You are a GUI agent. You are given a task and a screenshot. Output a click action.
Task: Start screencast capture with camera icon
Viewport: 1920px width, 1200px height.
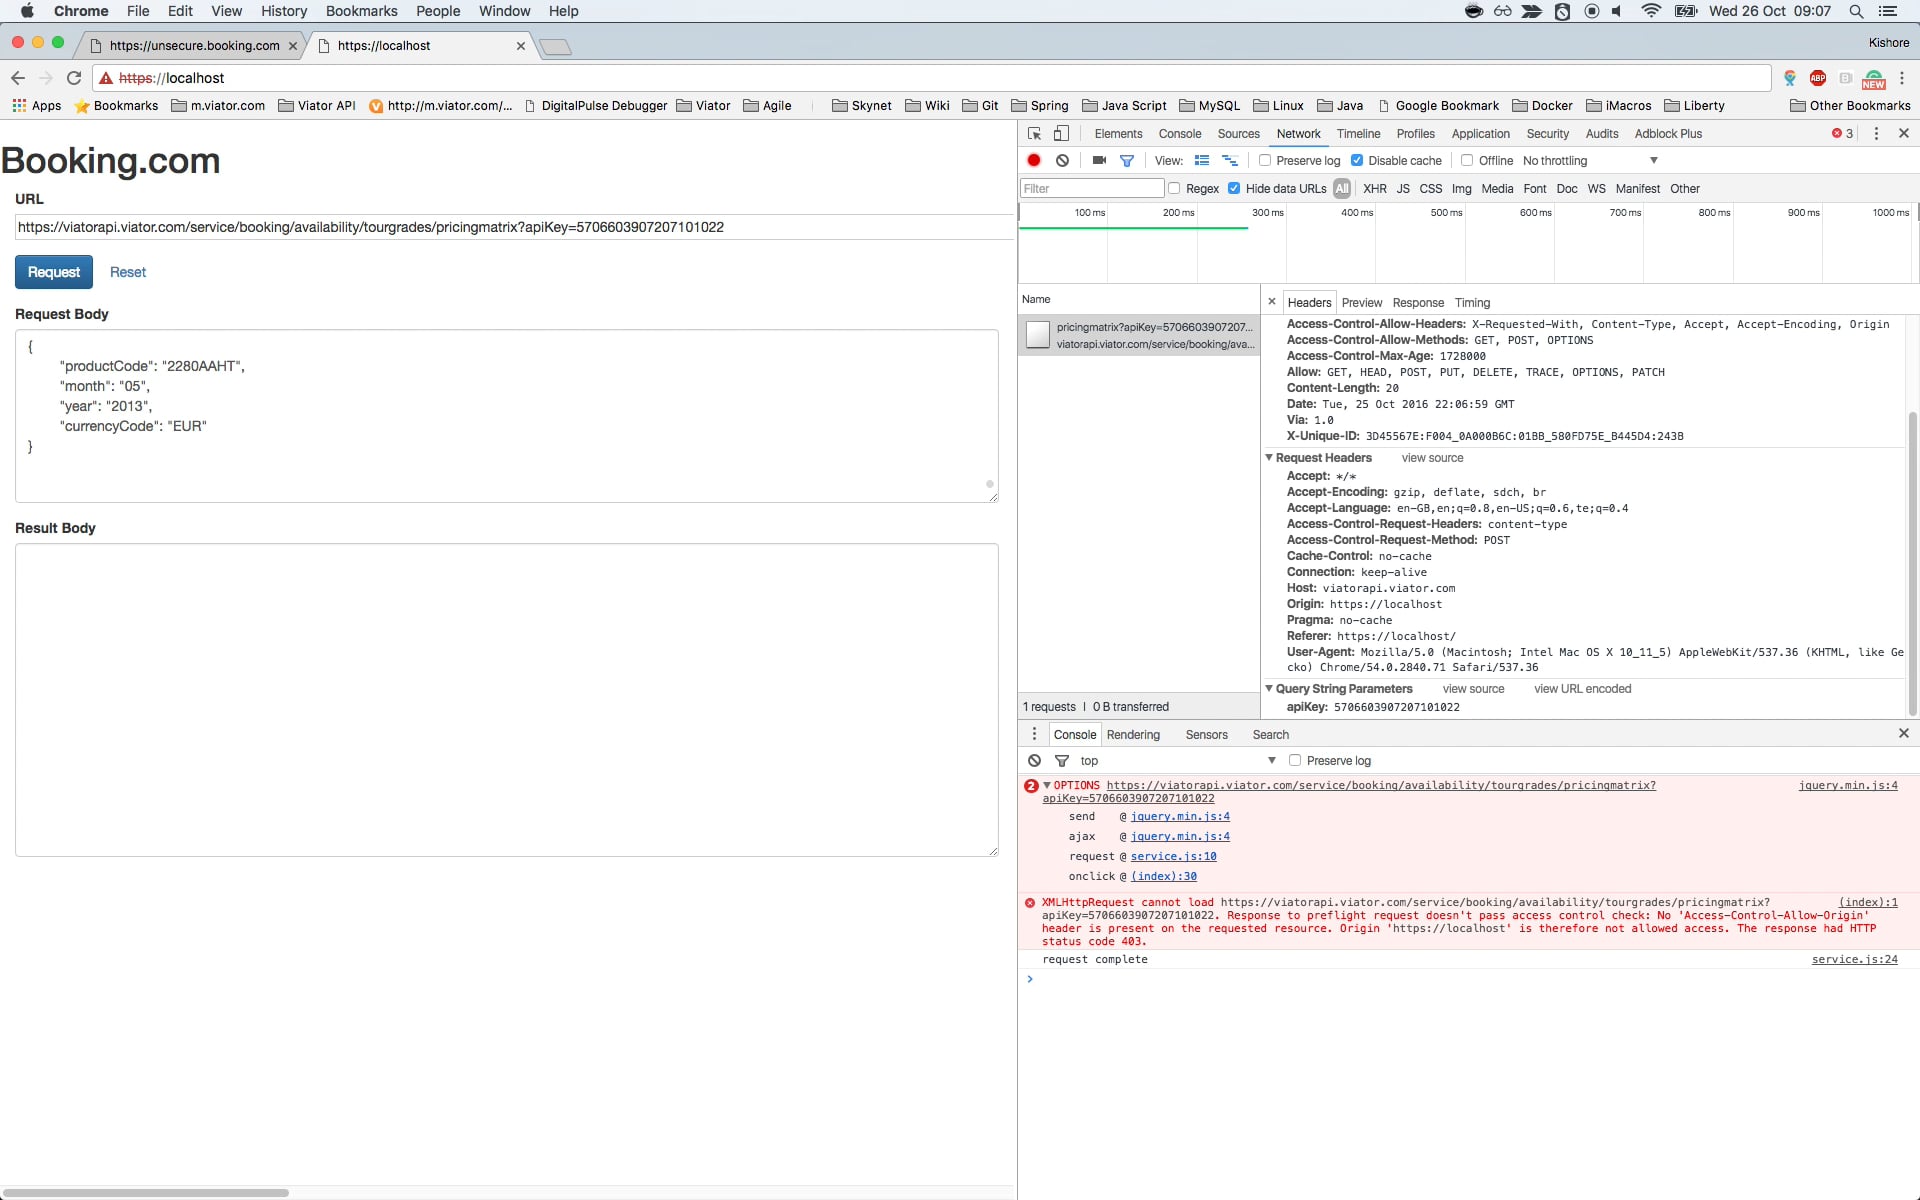[x=1099, y=160]
